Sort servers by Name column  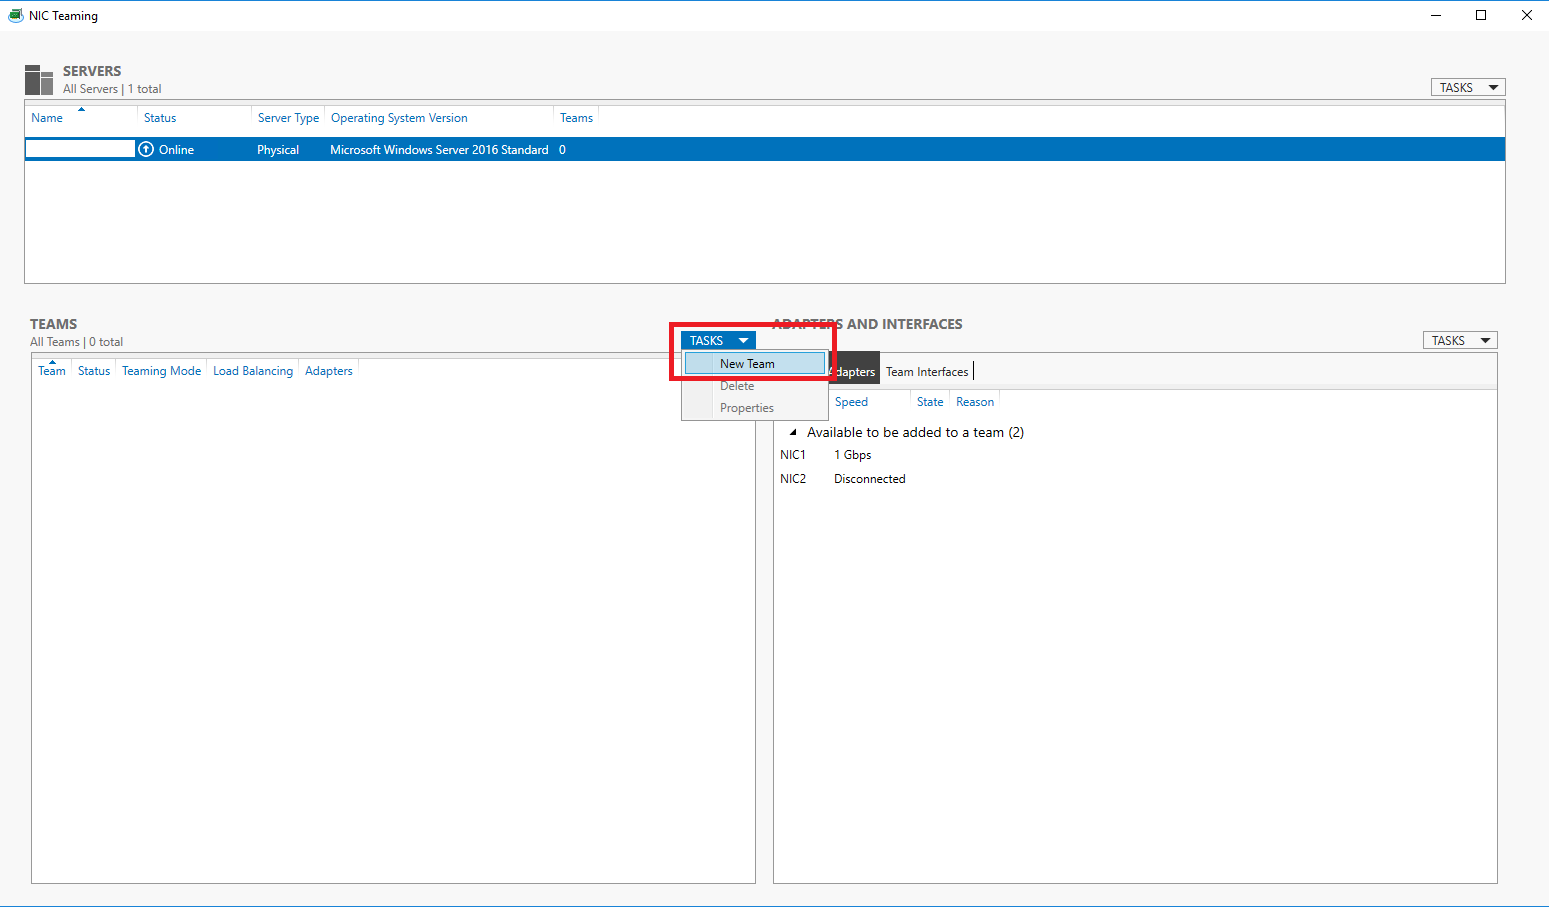tap(47, 117)
